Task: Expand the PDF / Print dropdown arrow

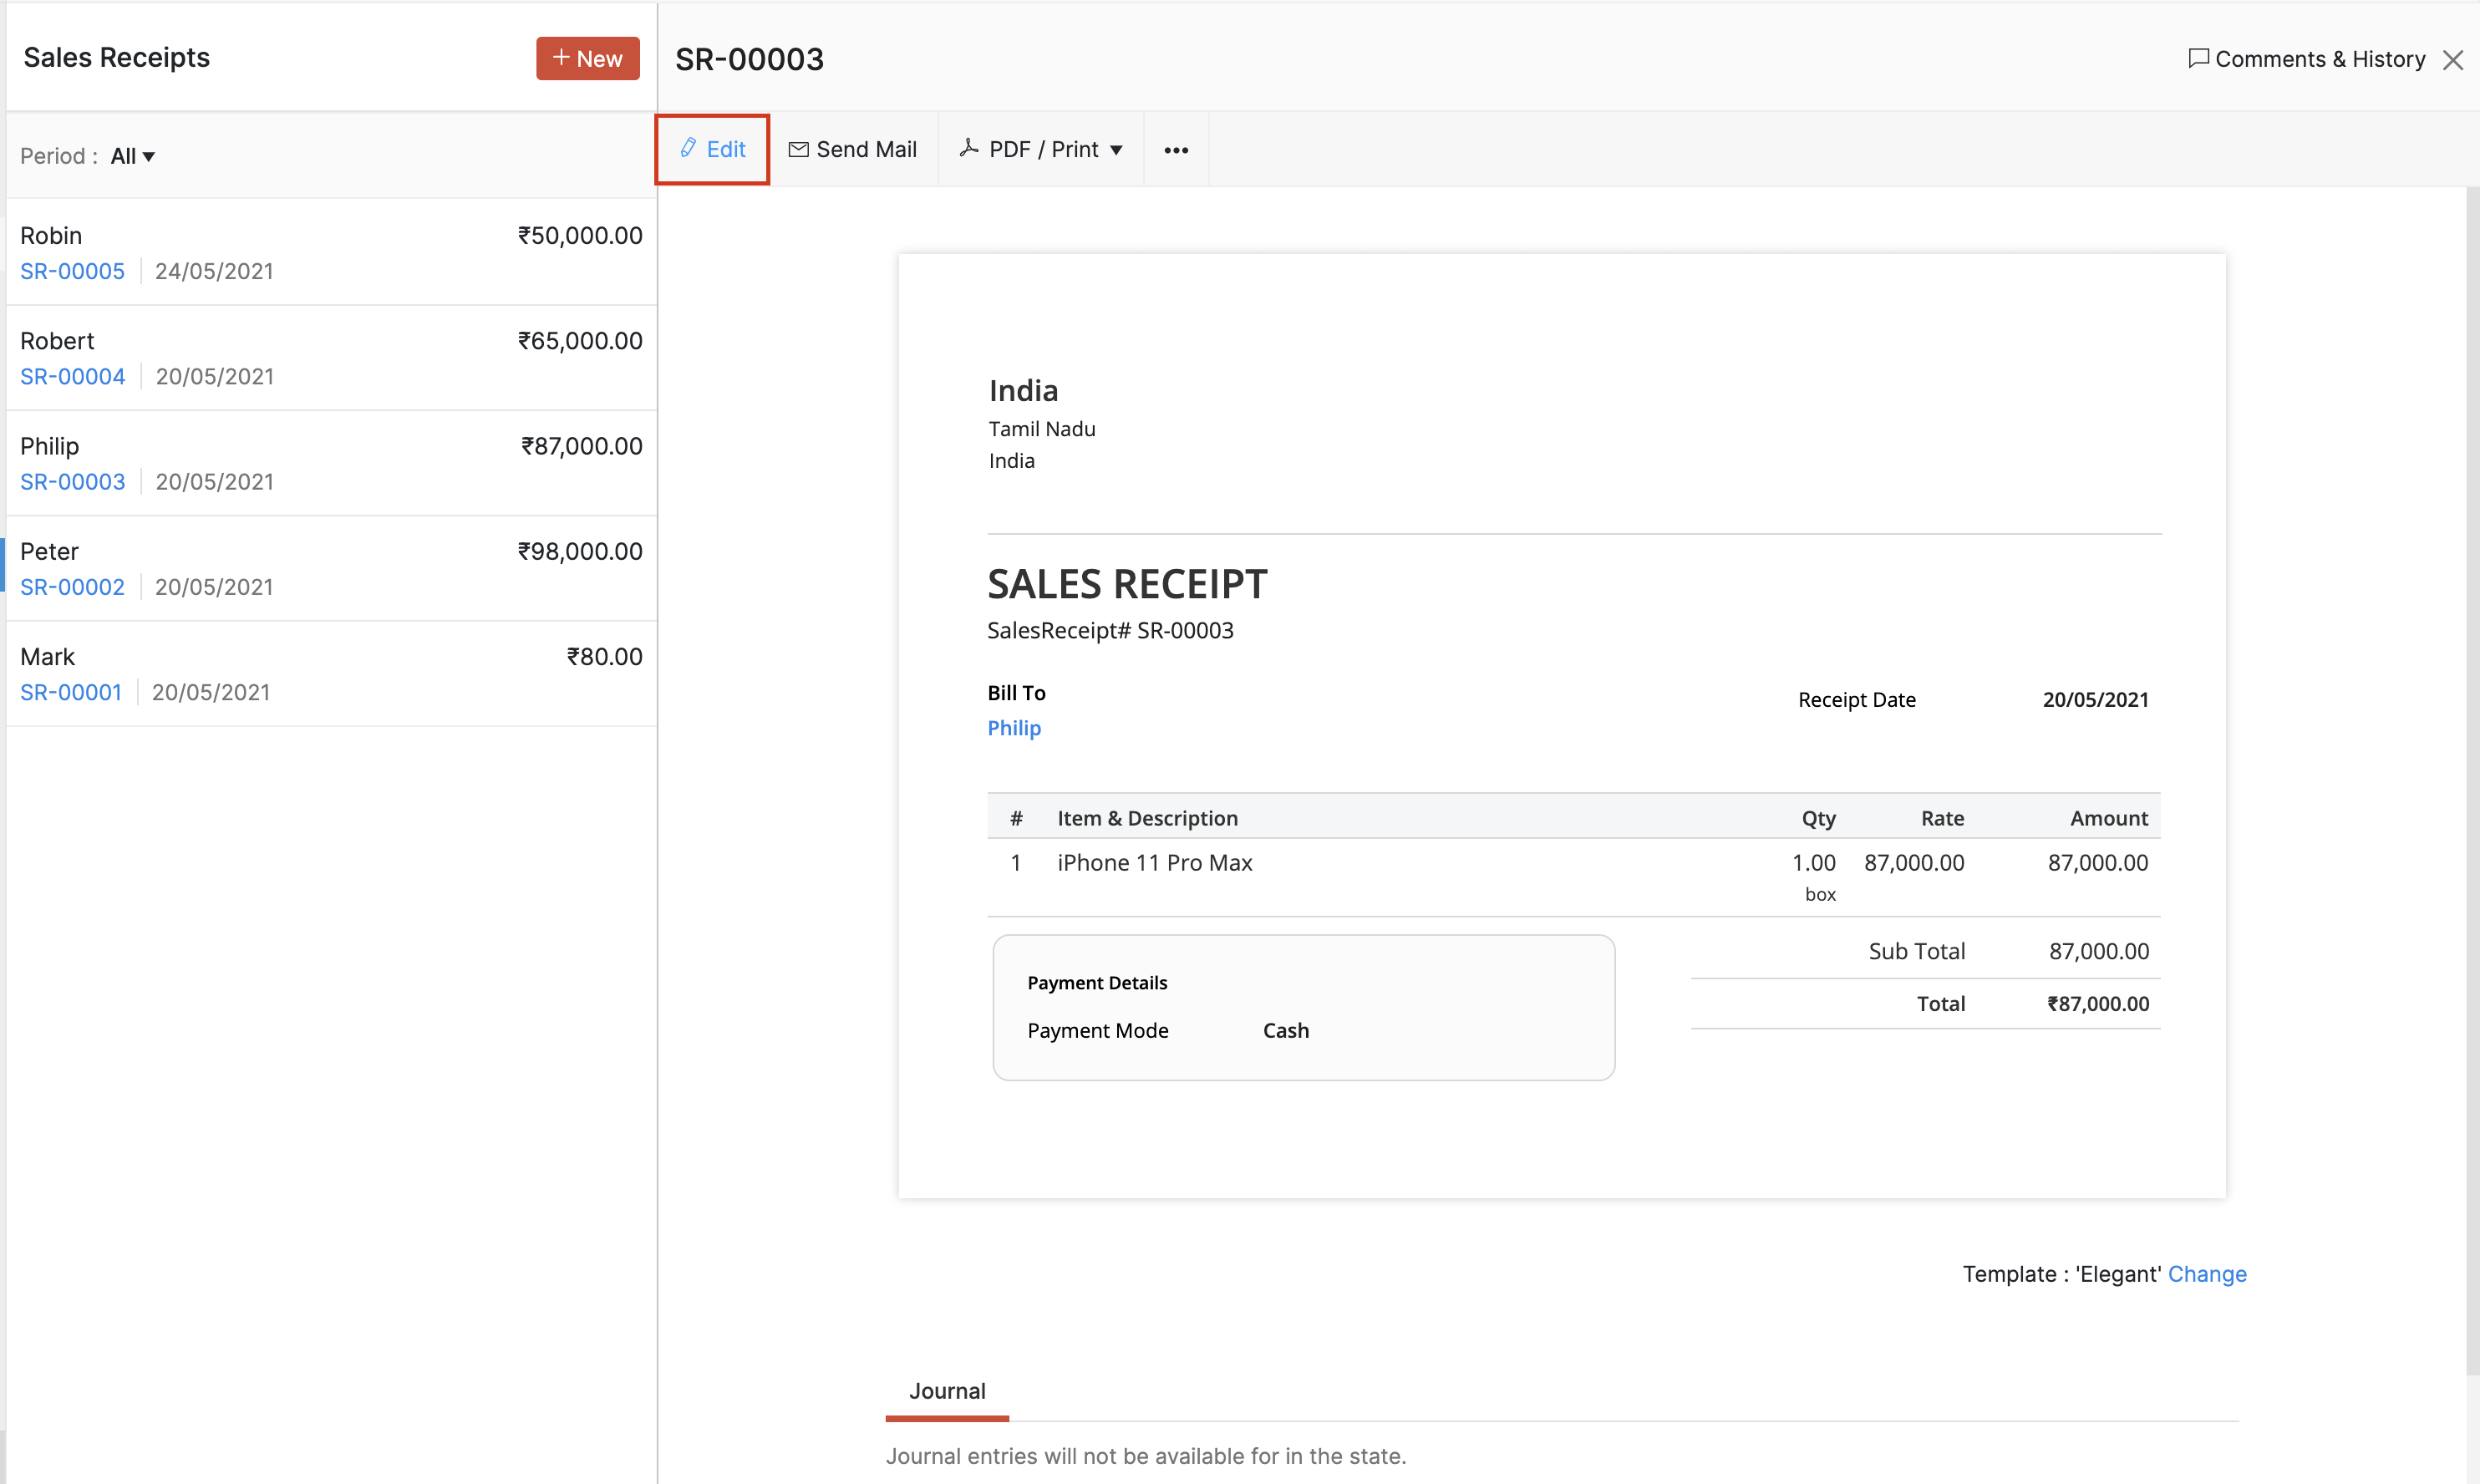Action: pos(1116,150)
